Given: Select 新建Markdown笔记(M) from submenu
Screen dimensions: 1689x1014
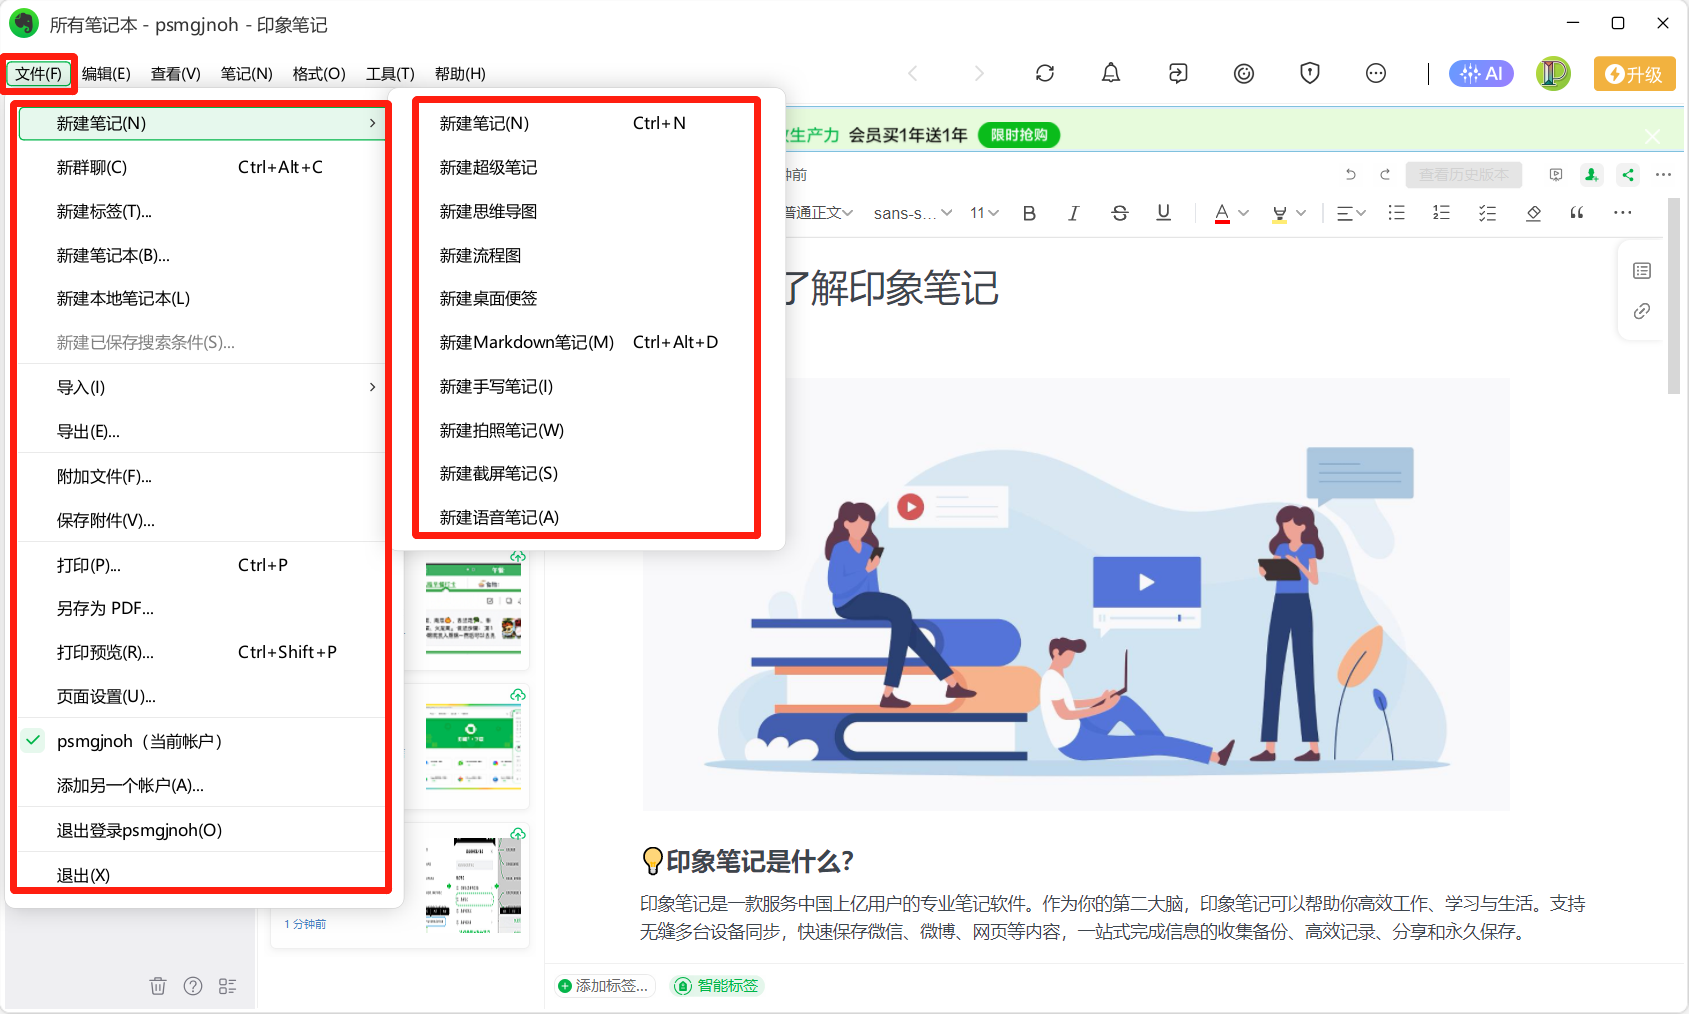Looking at the screenshot, I should (587, 342).
